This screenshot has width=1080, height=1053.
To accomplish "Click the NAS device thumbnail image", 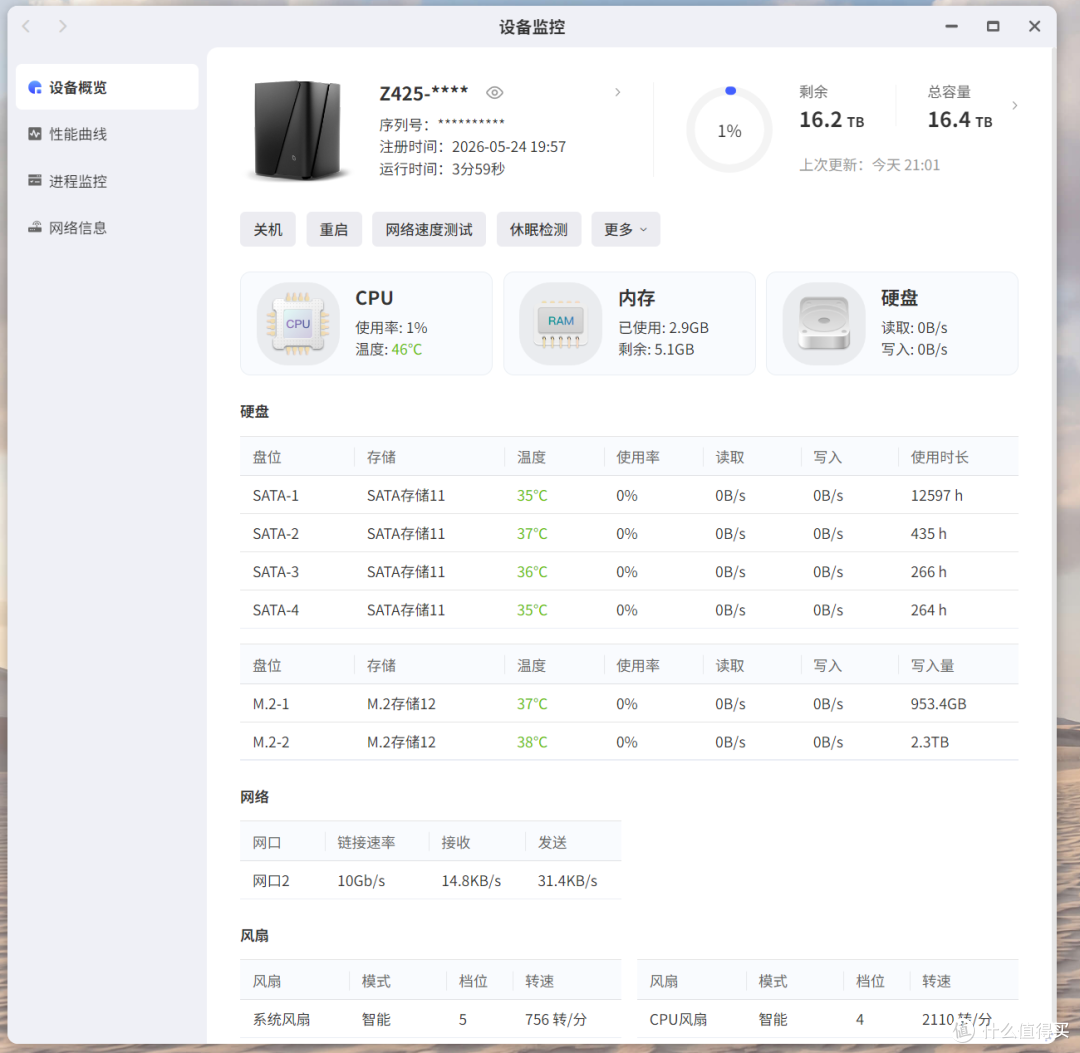I will [298, 130].
